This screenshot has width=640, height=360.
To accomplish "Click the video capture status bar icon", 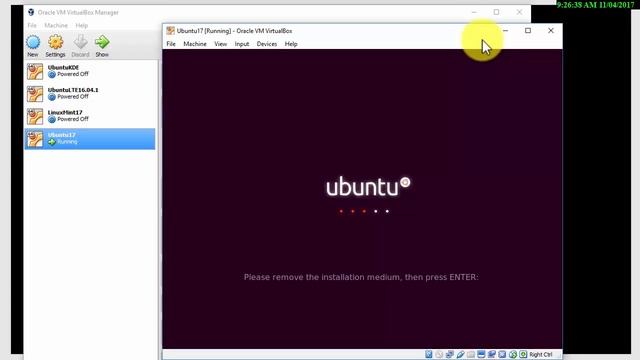I will coord(491,354).
